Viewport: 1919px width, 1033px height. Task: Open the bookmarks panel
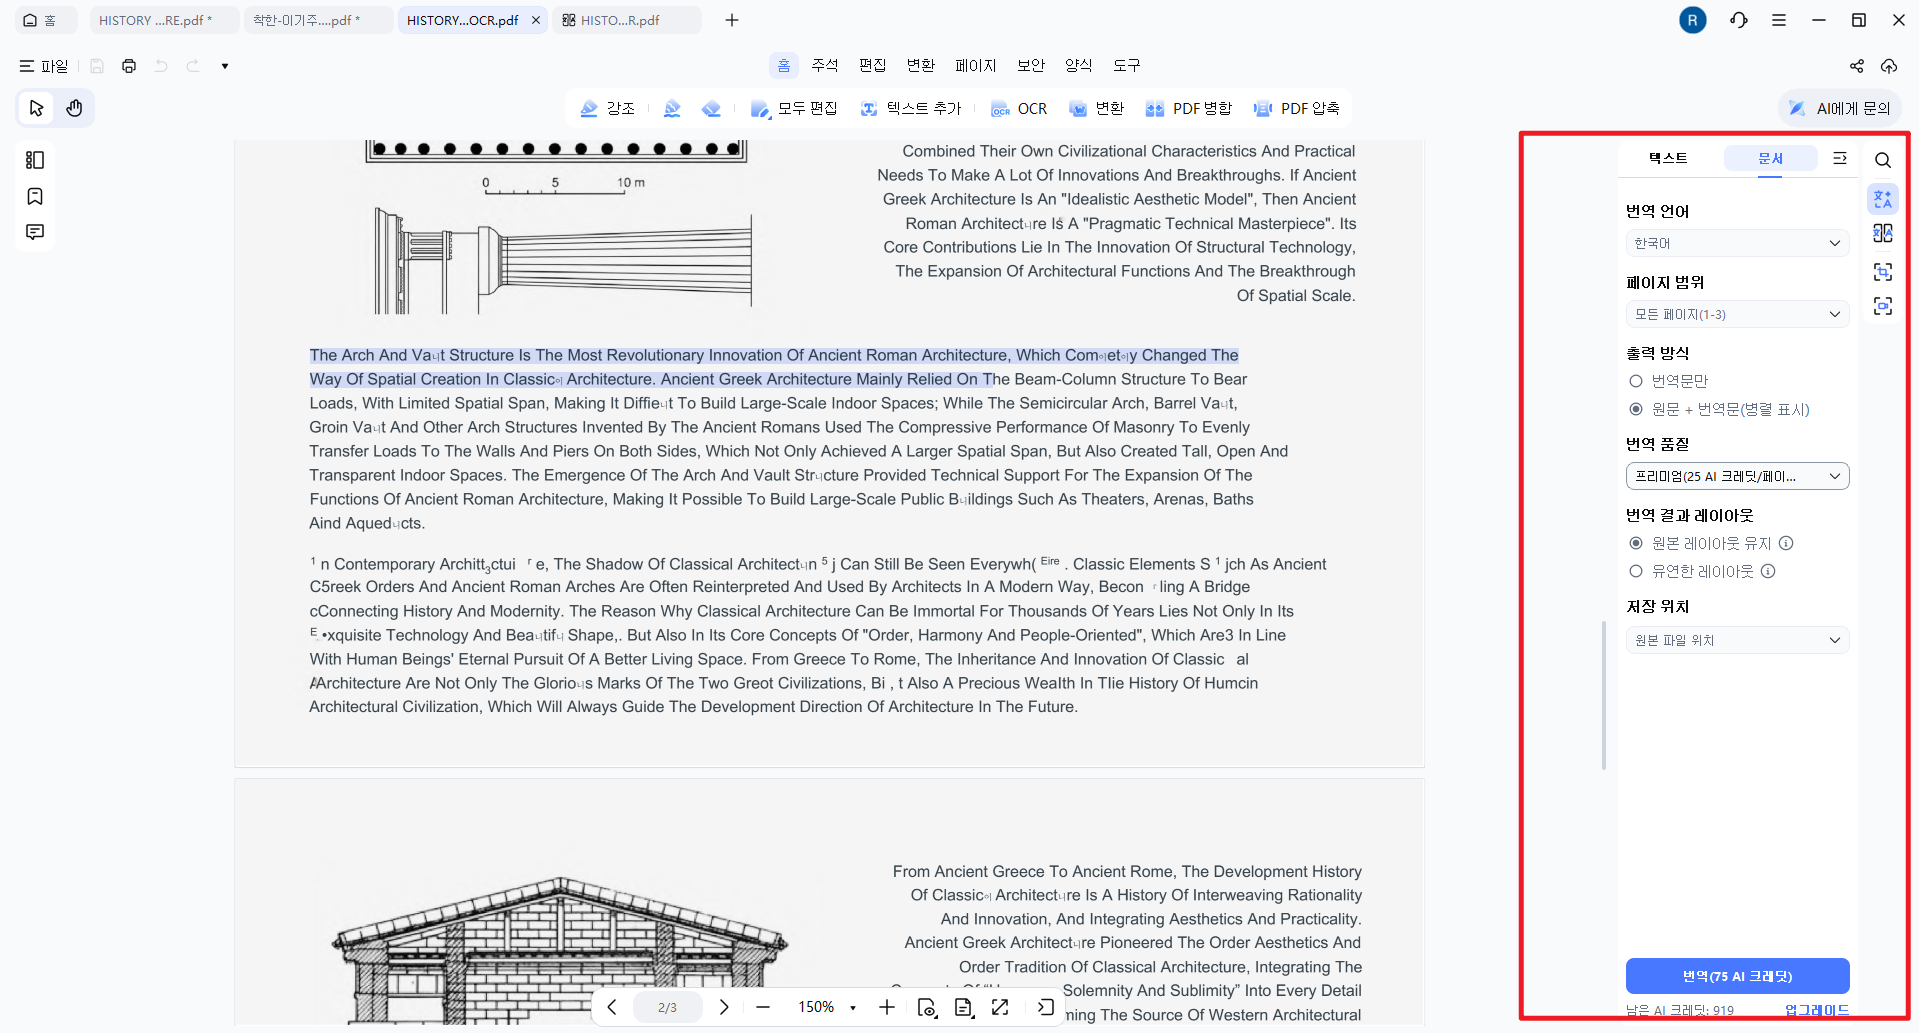[x=35, y=196]
